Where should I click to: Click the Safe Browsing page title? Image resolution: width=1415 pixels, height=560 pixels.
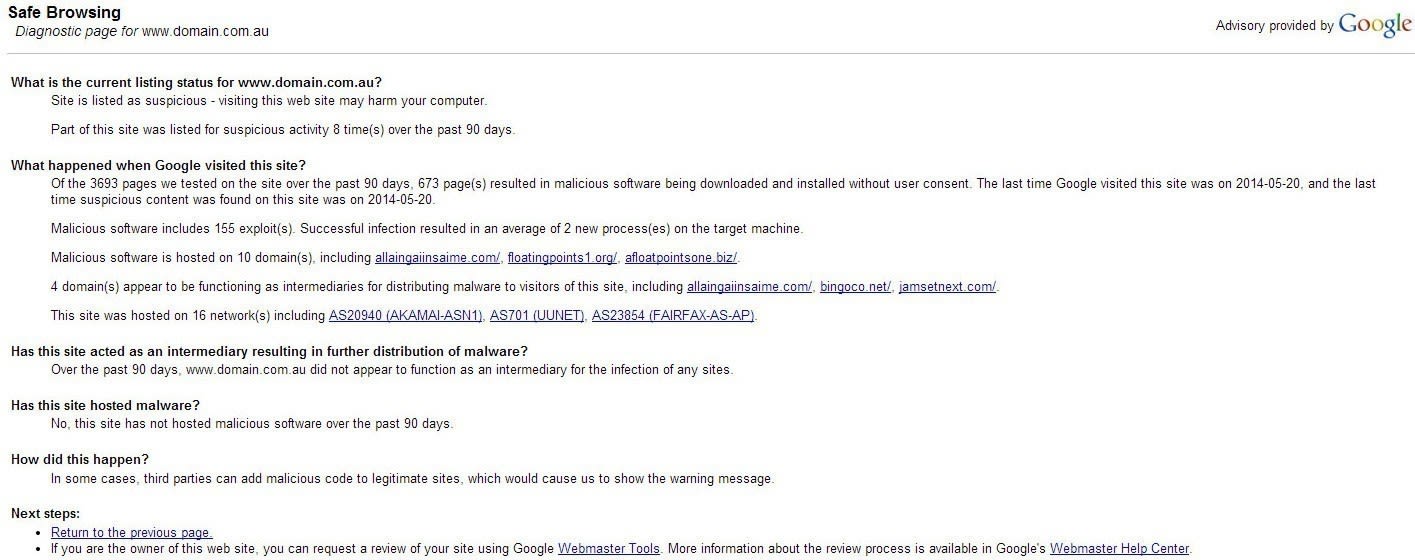click(x=64, y=13)
